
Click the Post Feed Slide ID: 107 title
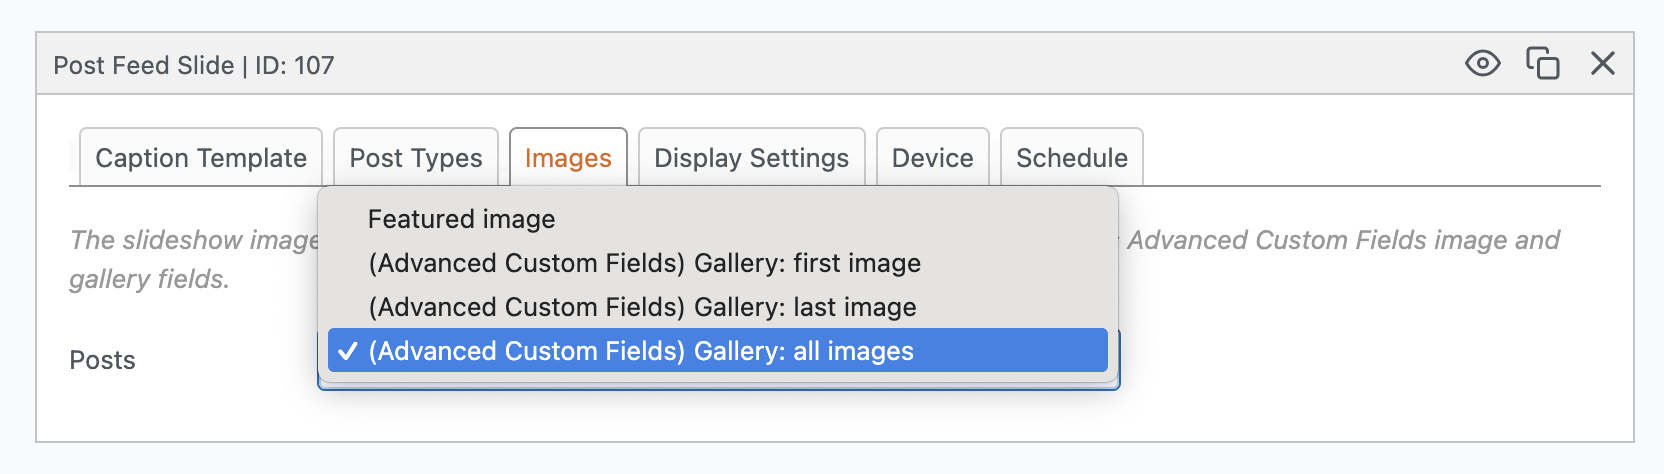click(194, 65)
